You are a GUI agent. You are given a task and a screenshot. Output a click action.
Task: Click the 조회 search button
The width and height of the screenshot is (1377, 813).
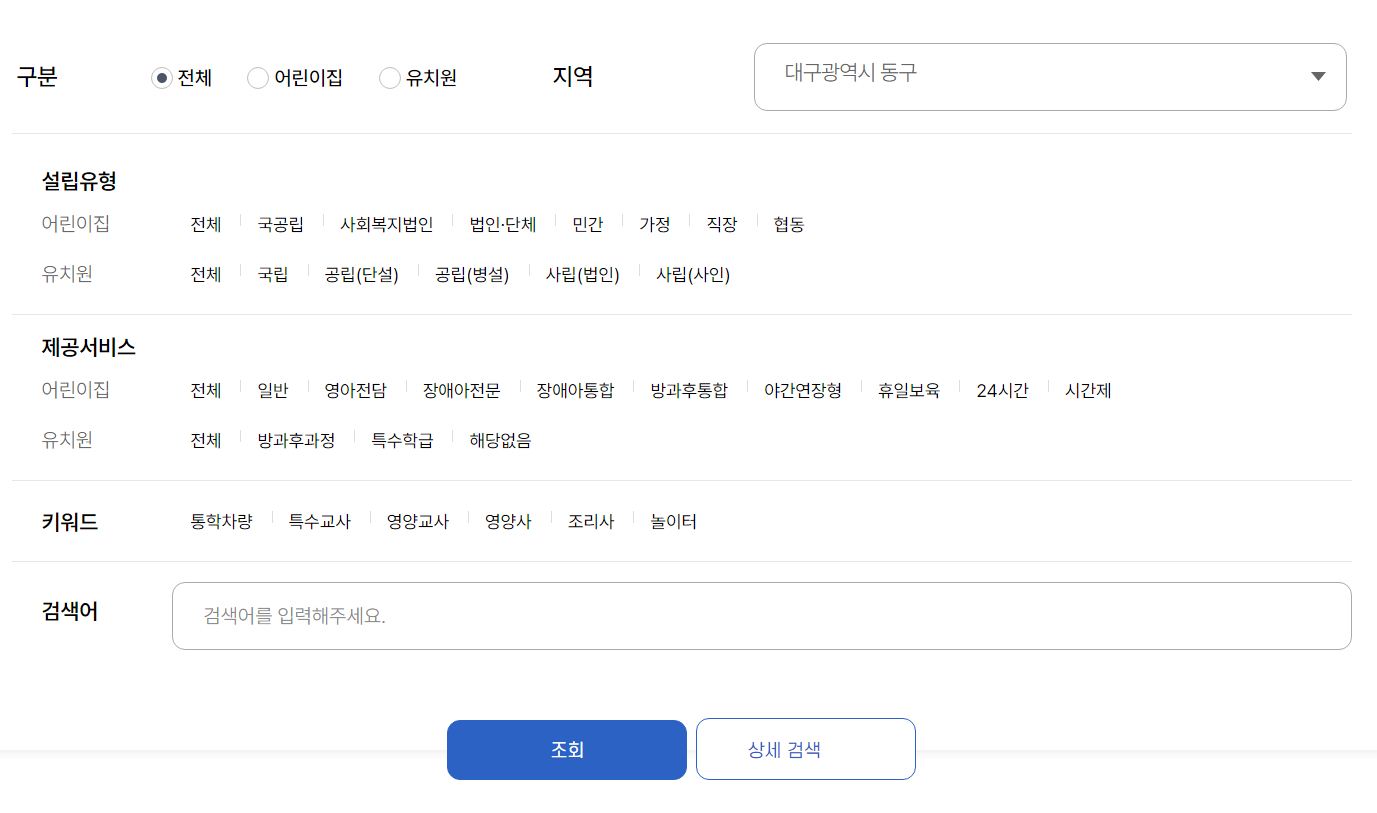tap(567, 750)
